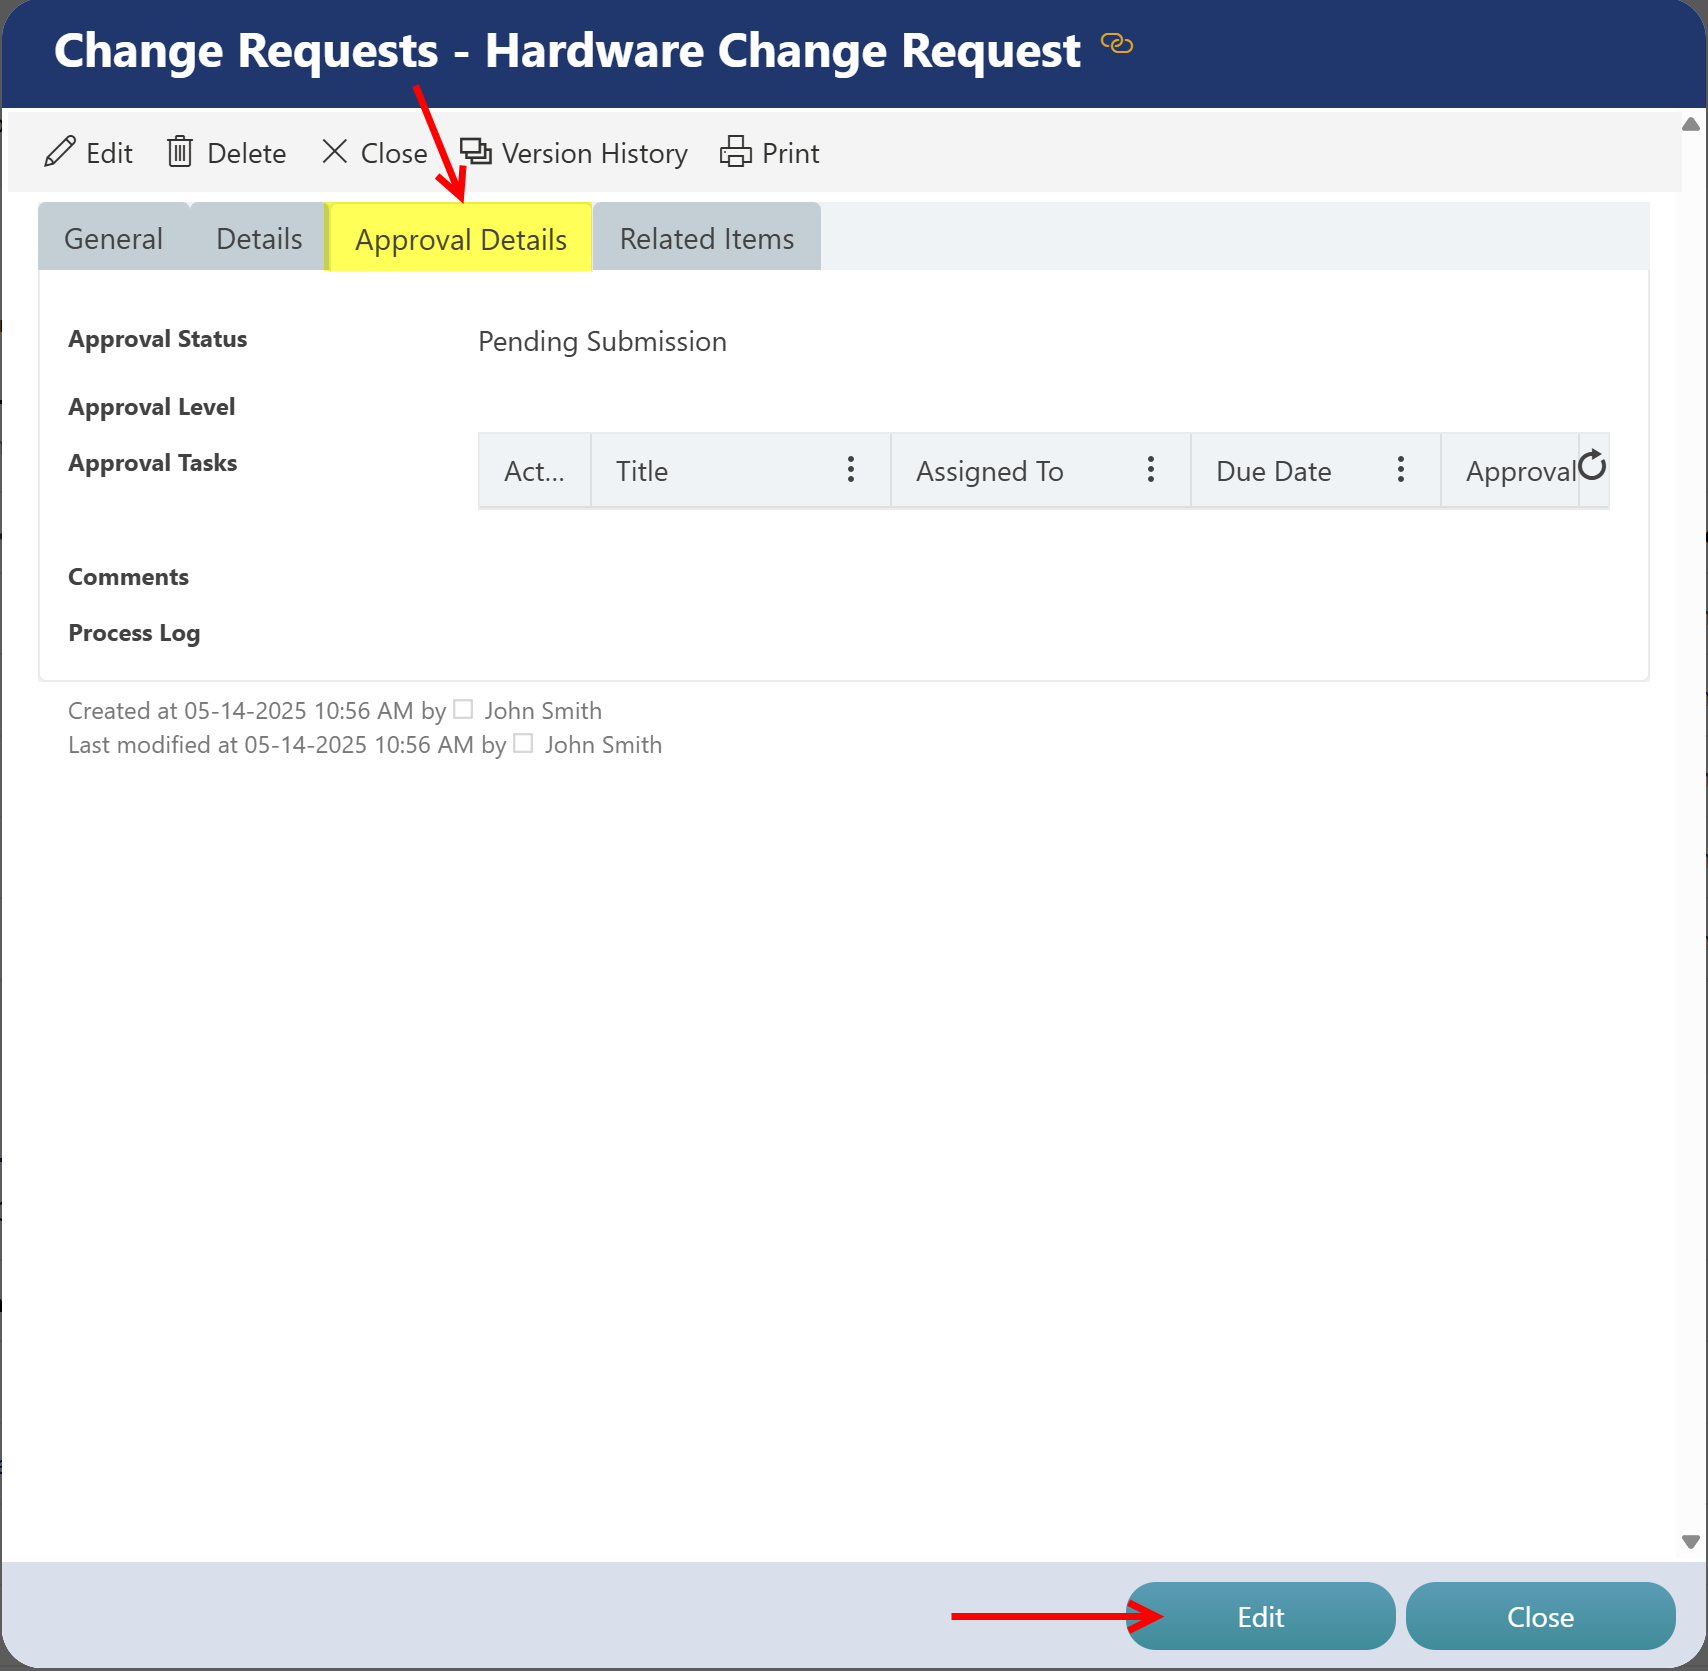
Task: Click the pencil Edit icon in toolbar
Action: tap(60, 152)
